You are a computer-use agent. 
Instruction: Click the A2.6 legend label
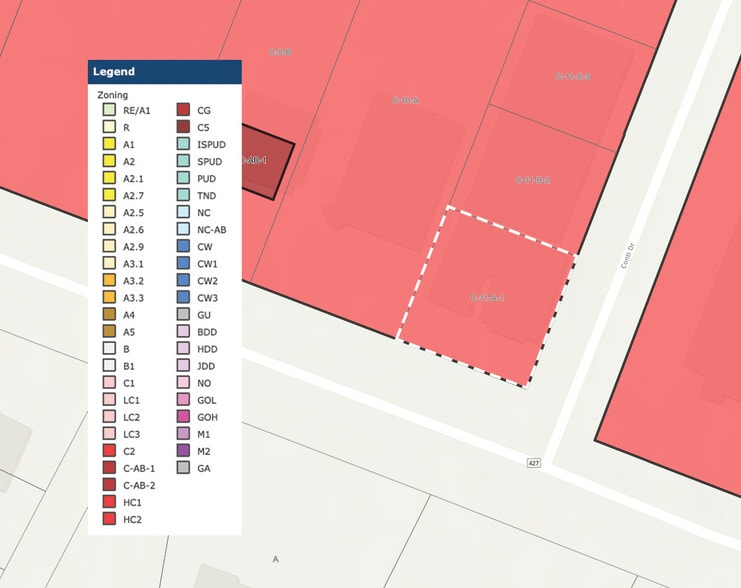tap(133, 230)
